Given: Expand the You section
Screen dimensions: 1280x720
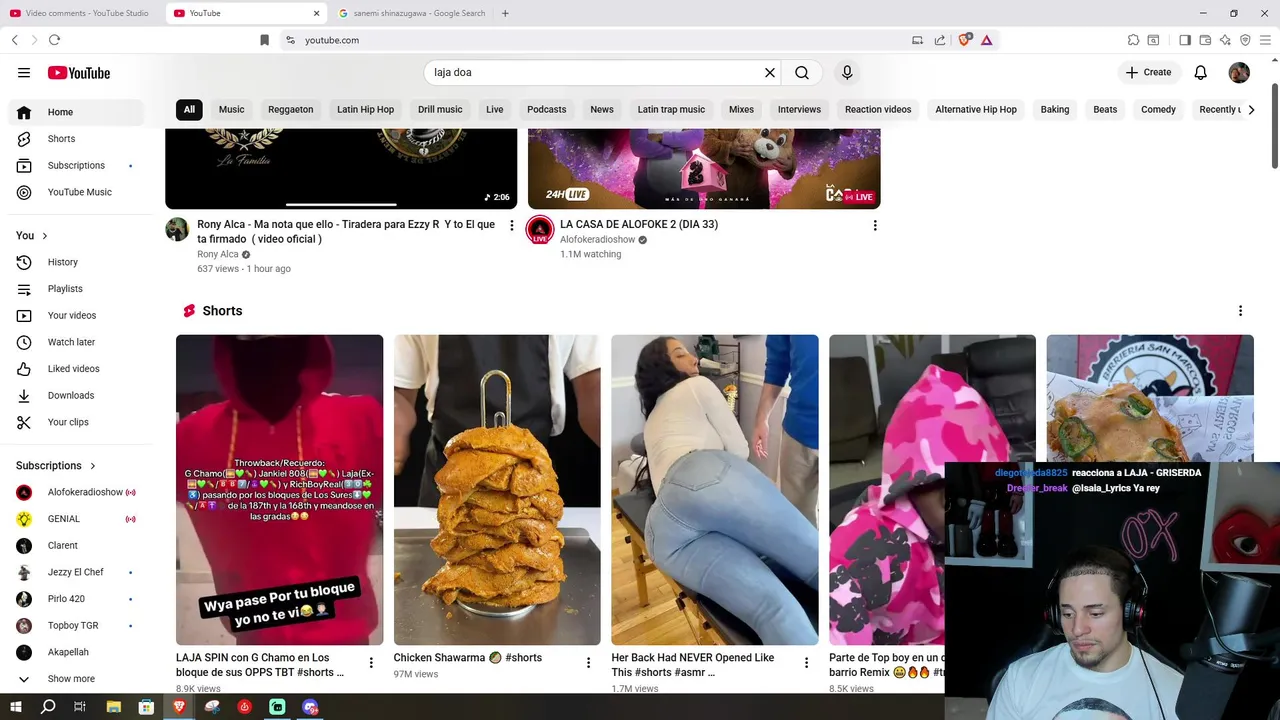Looking at the screenshot, I should click(x=32, y=235).
